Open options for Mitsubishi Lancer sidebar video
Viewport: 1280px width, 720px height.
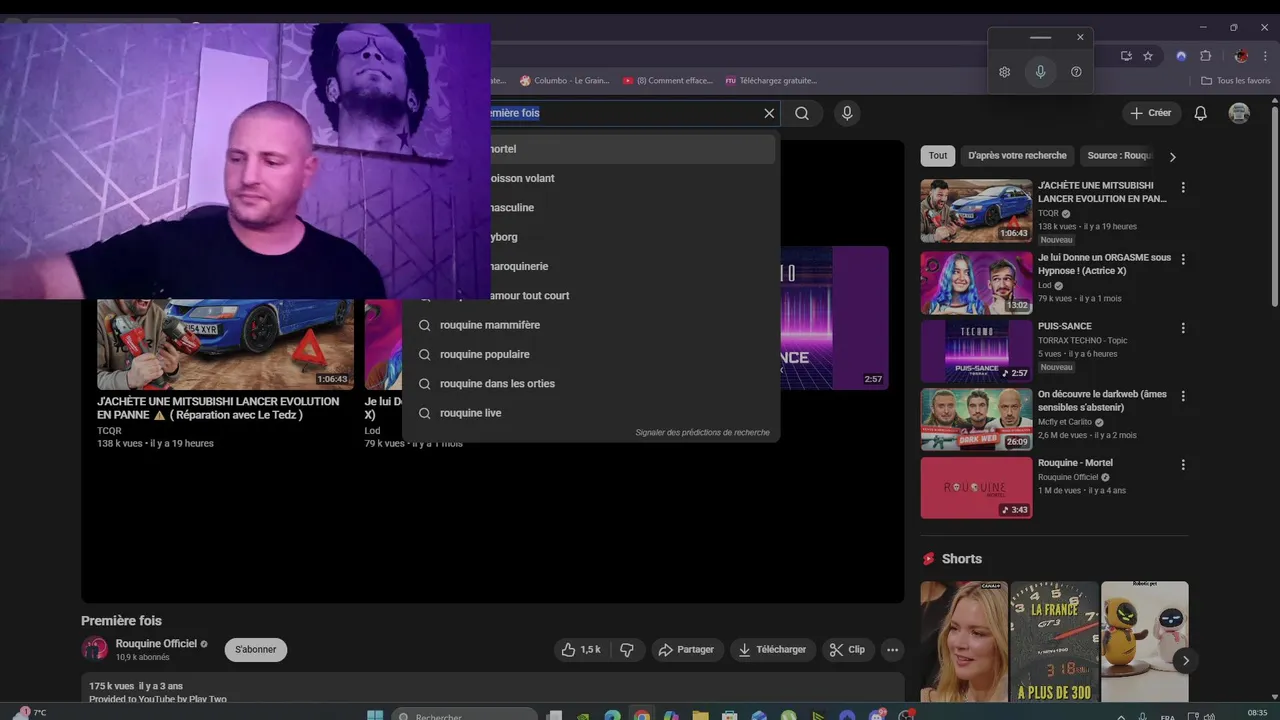pyautogui.click(x=1183, y=188)
